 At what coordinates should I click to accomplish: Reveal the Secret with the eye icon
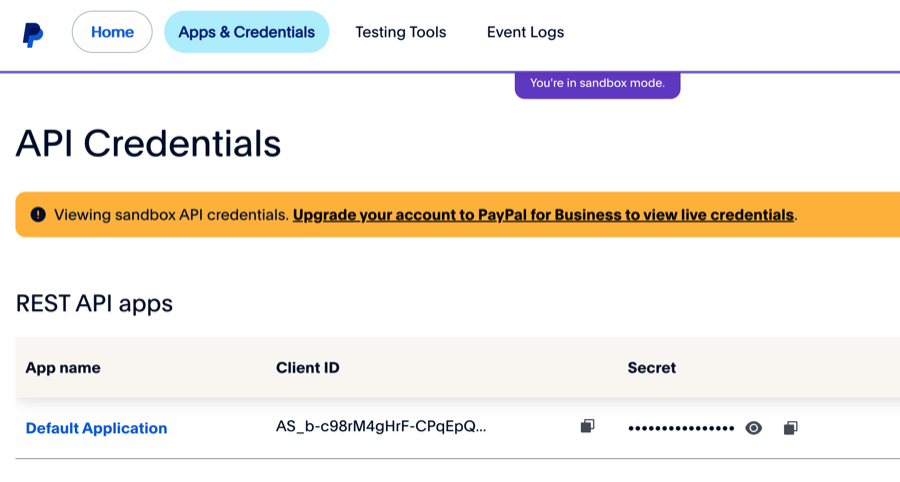coord(754,428)
